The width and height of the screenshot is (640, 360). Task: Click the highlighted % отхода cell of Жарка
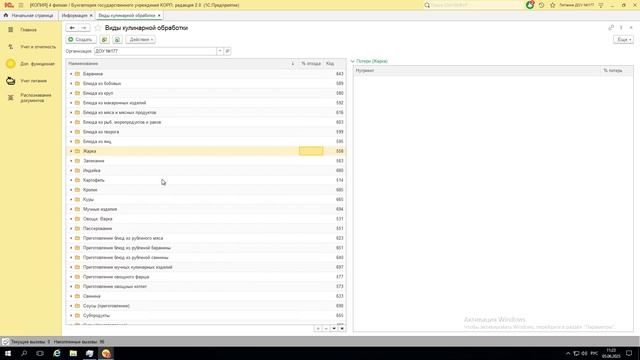[311, 151]
